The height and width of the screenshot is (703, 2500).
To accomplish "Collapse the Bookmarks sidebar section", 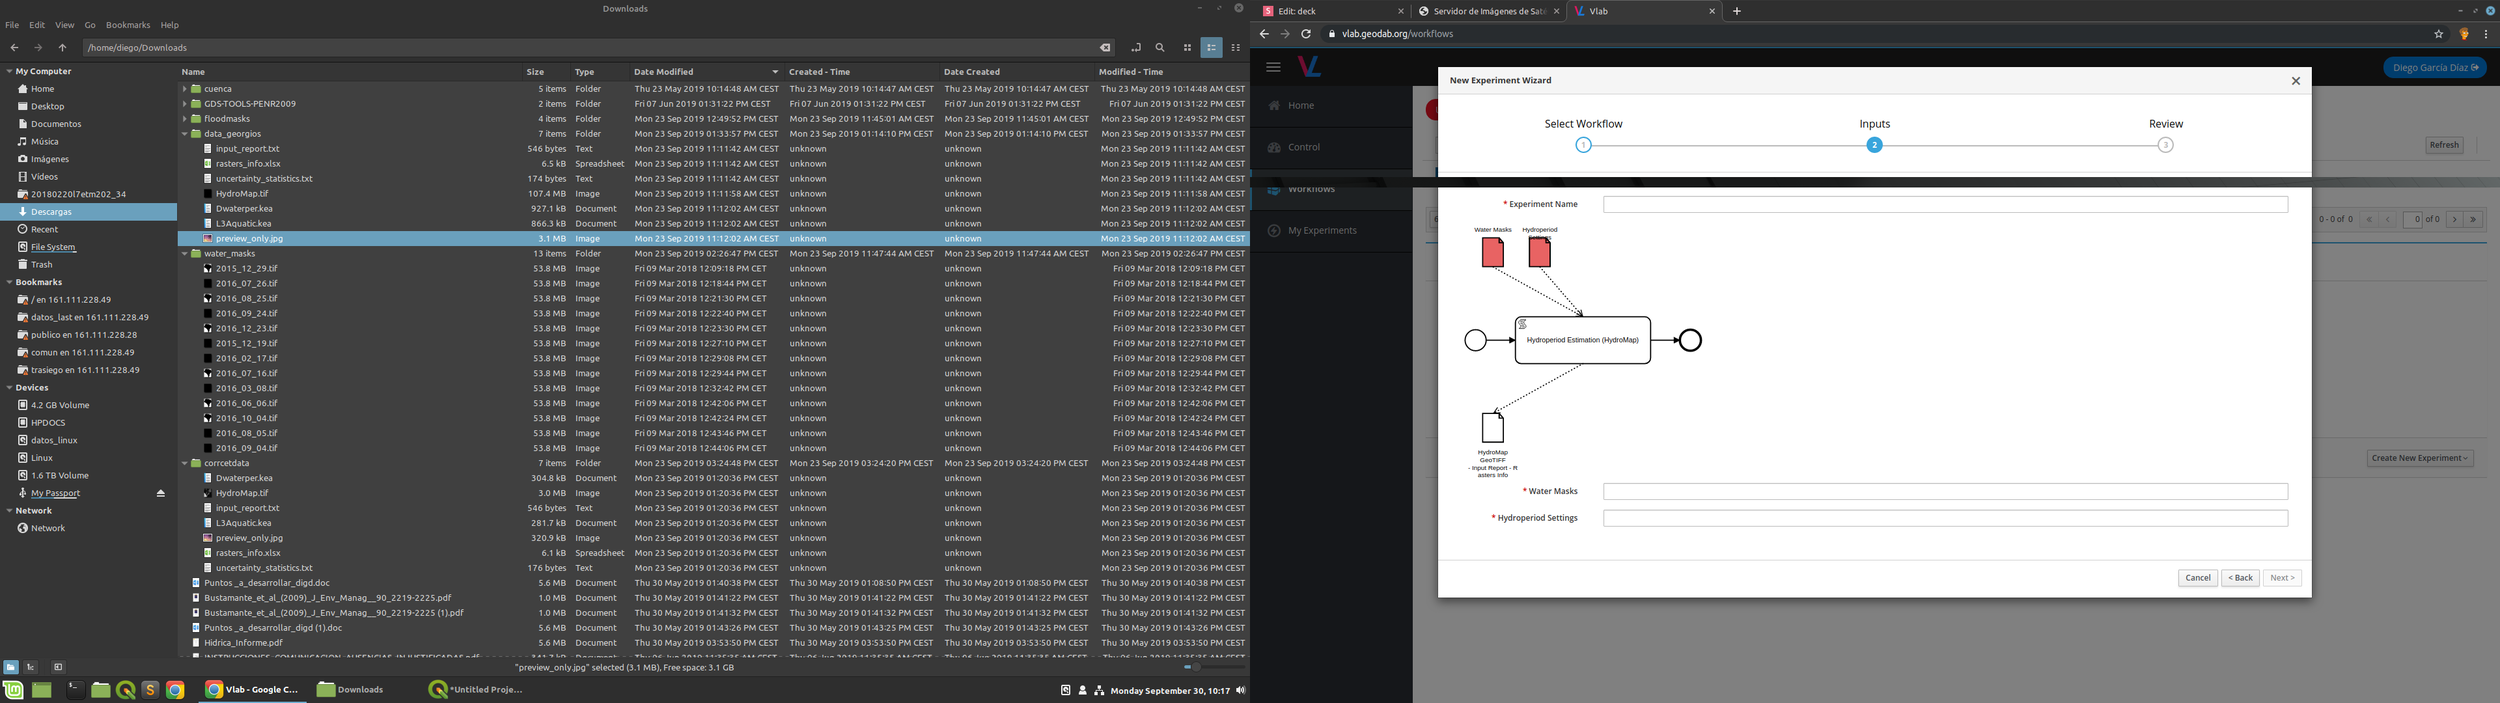I will [9, 282].
